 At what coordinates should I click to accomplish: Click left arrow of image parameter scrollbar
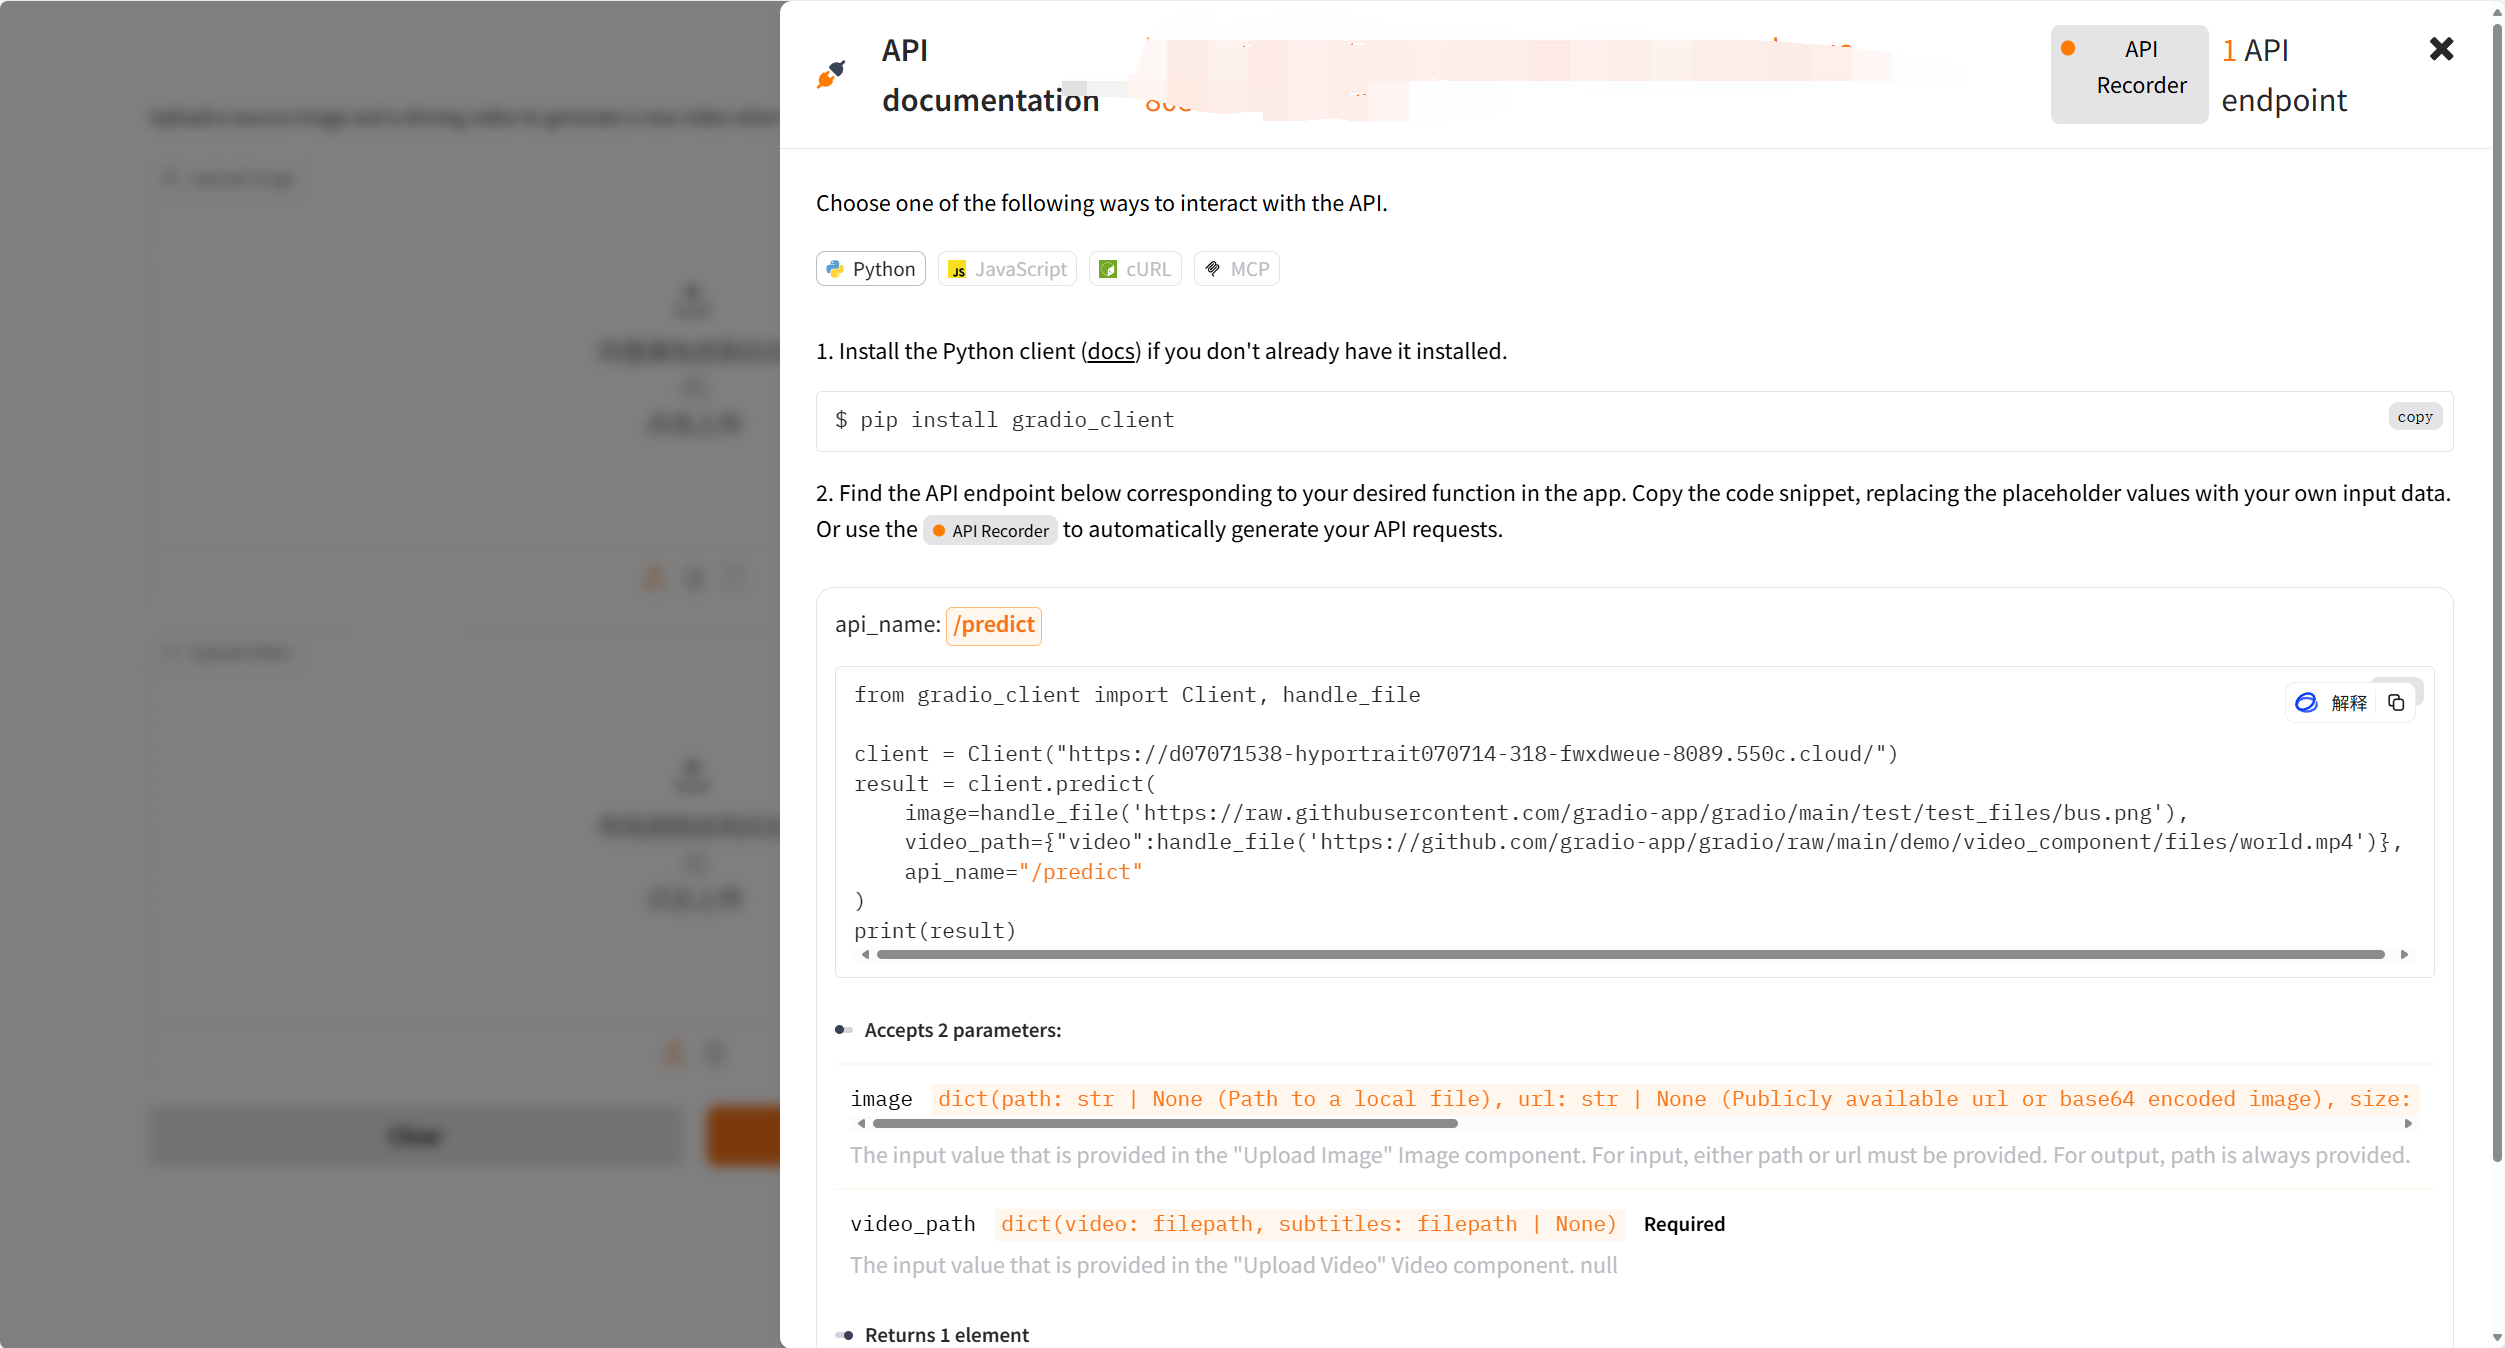coord(861,1124)
